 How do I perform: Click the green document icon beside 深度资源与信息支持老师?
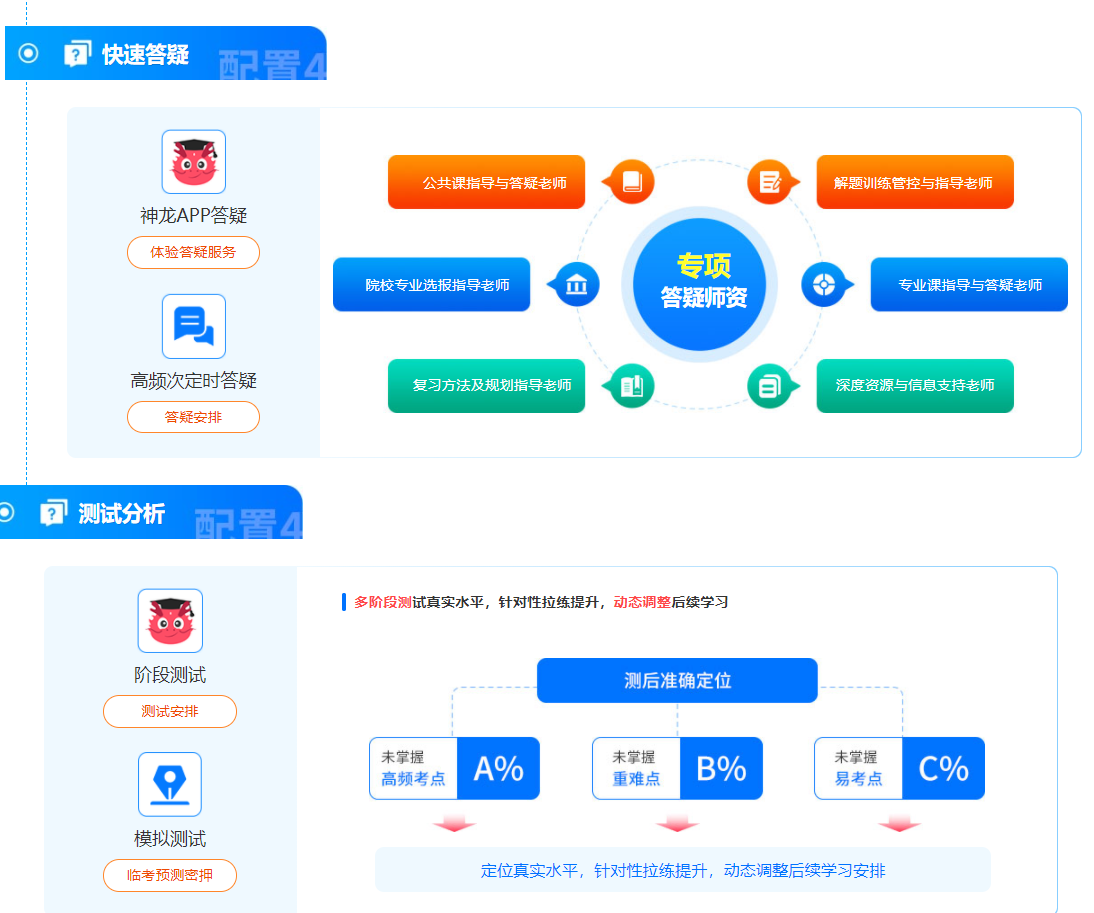[x=772, y=386]
